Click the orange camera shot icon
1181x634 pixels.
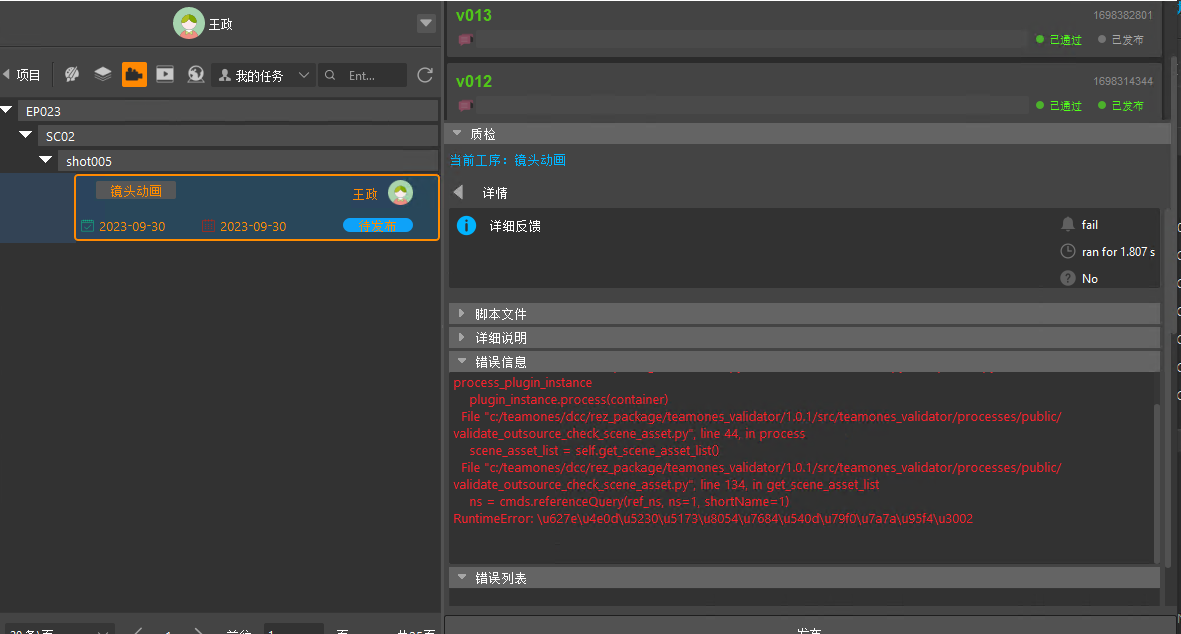click(134, 75)
